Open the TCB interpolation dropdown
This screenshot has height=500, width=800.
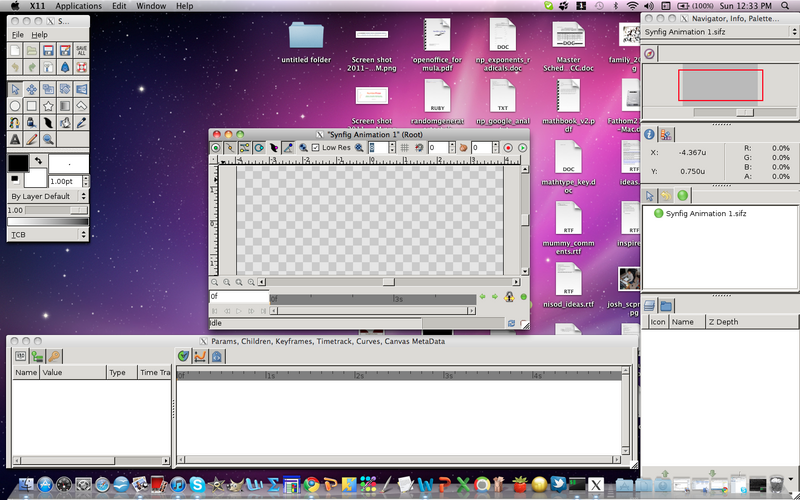coord(48,235)
